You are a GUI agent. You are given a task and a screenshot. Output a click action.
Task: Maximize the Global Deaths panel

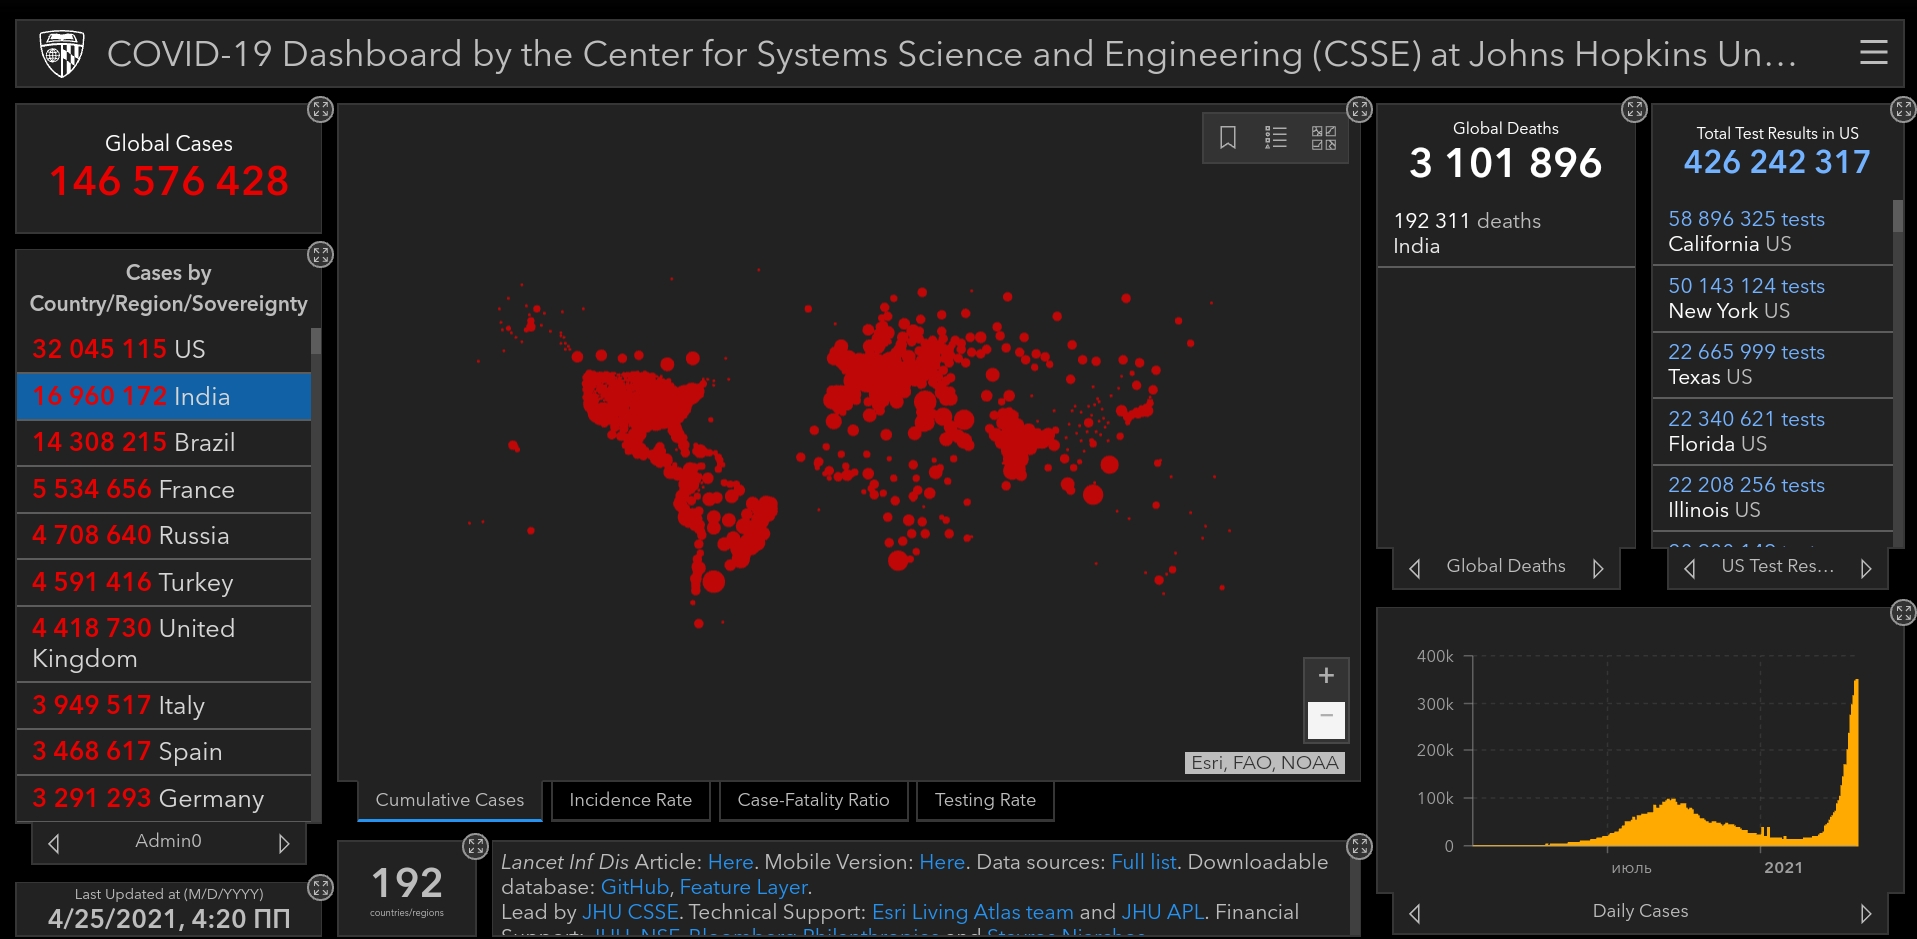click(x=1634, y=109)
